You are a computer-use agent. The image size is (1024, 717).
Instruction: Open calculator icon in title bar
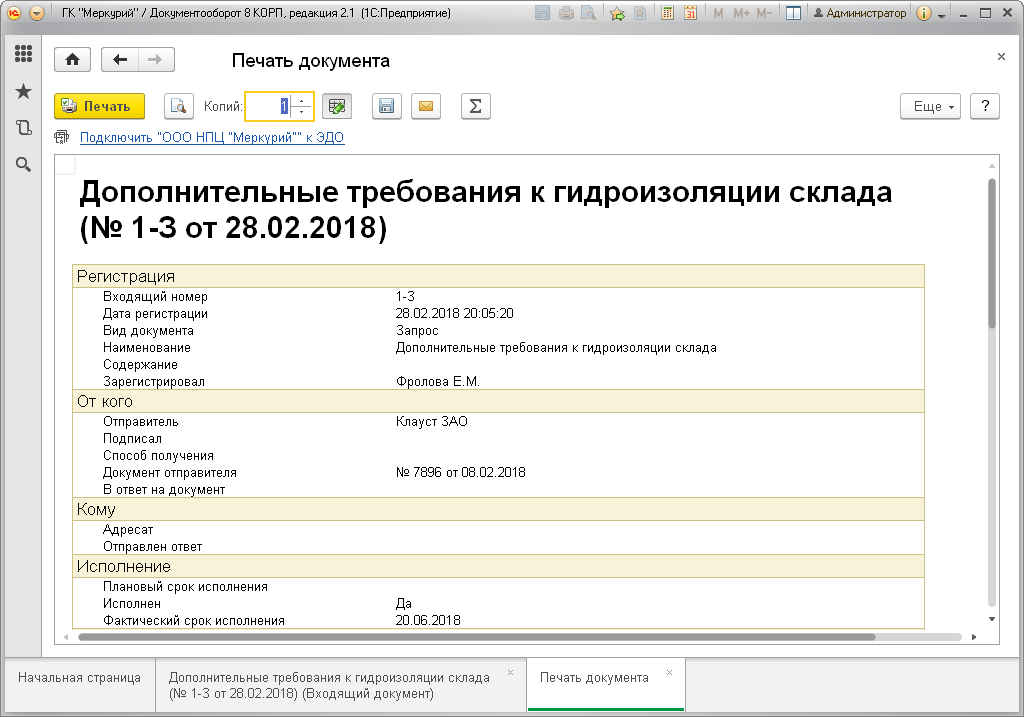(667, 13)
